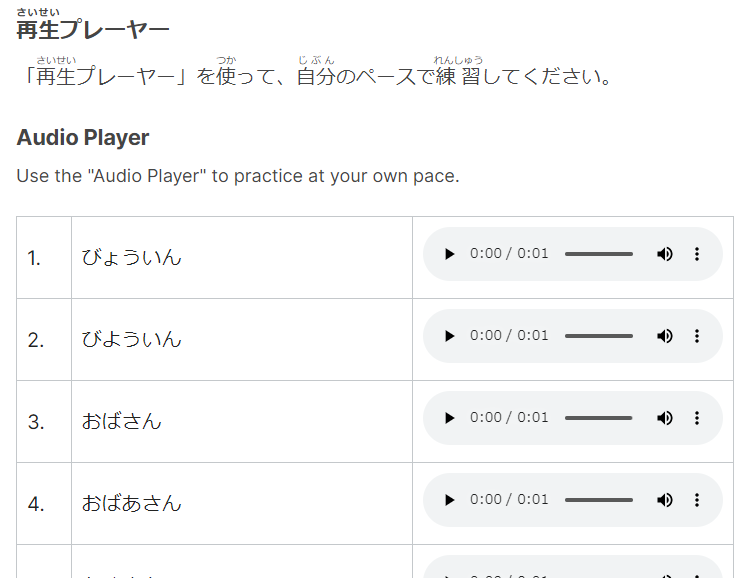Play audio for row 2 びよういん
747x578 pixels.
(x=449, y=336)
